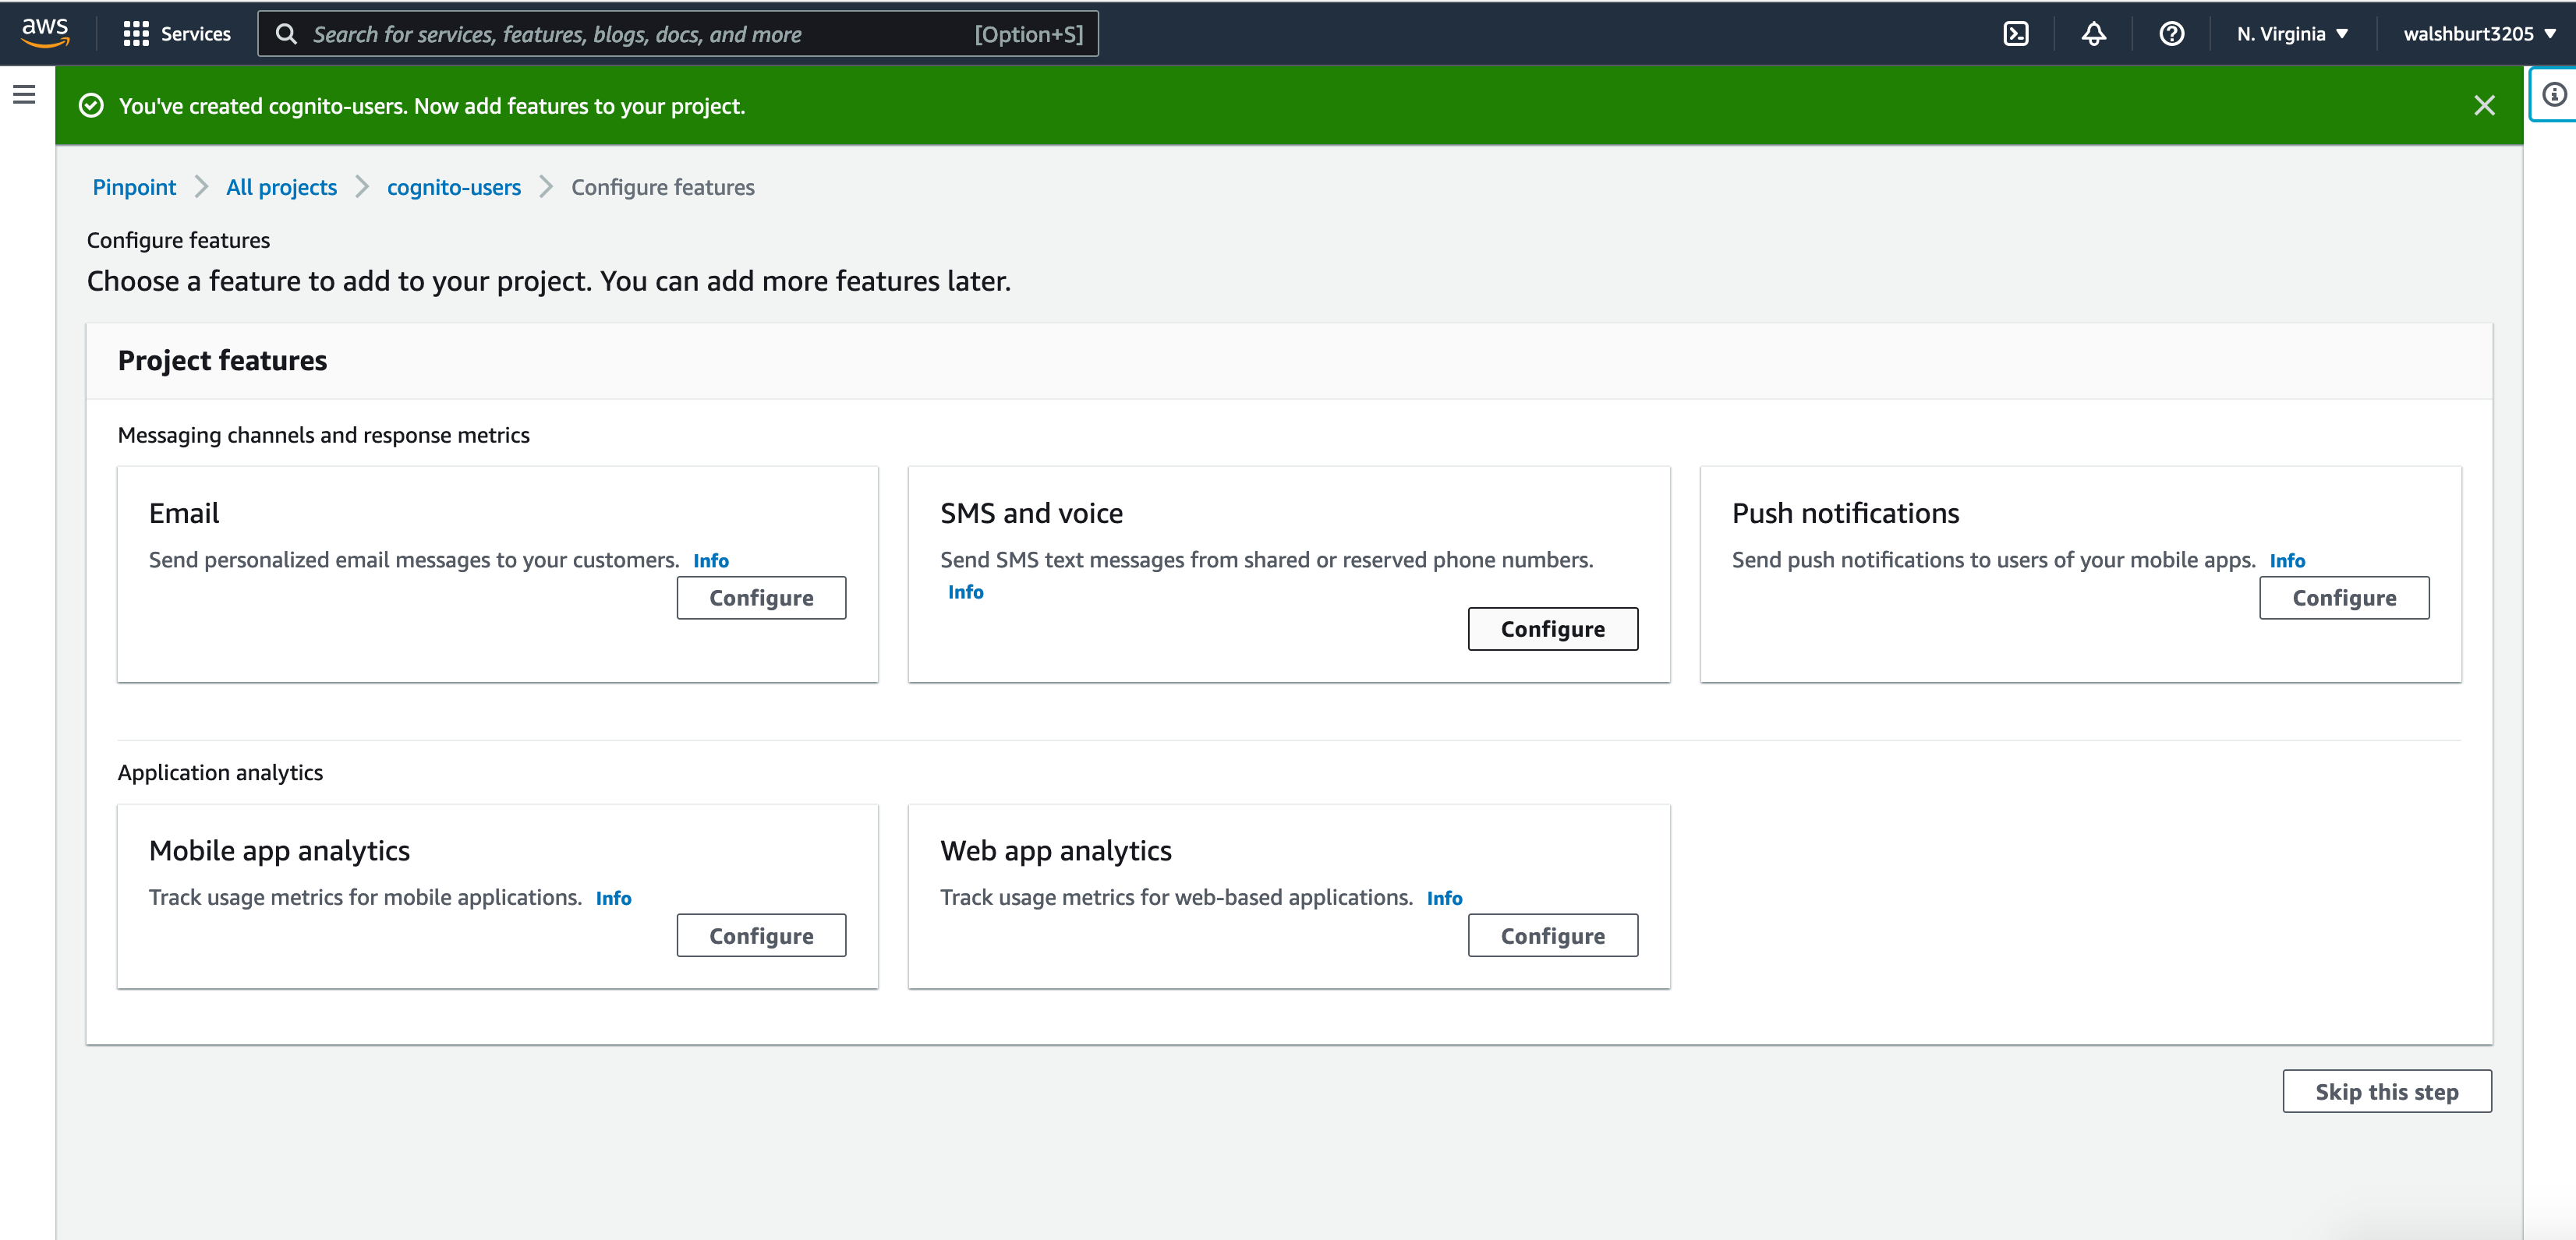This screenshot has height=1240, width=2576.
Task: Click the Push notifications card title
Action: click(1845, 513)
